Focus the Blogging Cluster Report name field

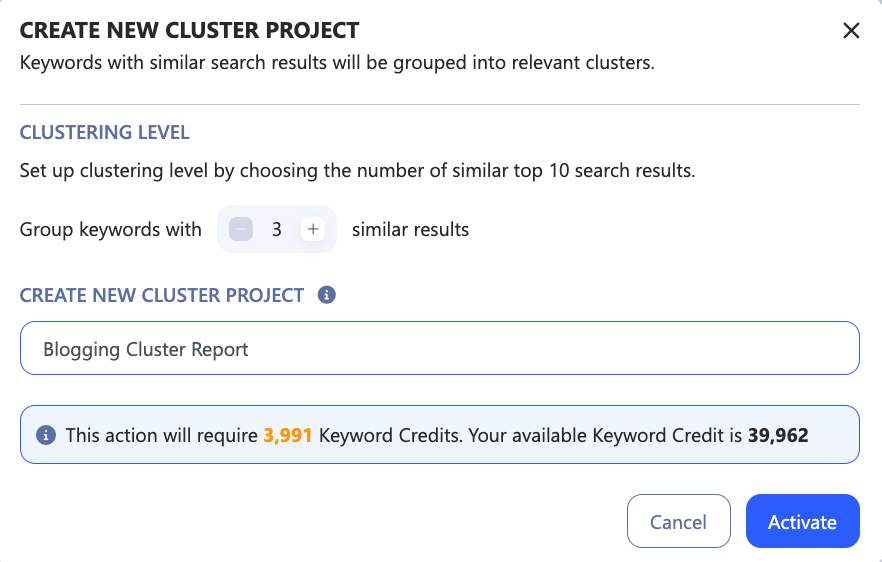point(440,348)
